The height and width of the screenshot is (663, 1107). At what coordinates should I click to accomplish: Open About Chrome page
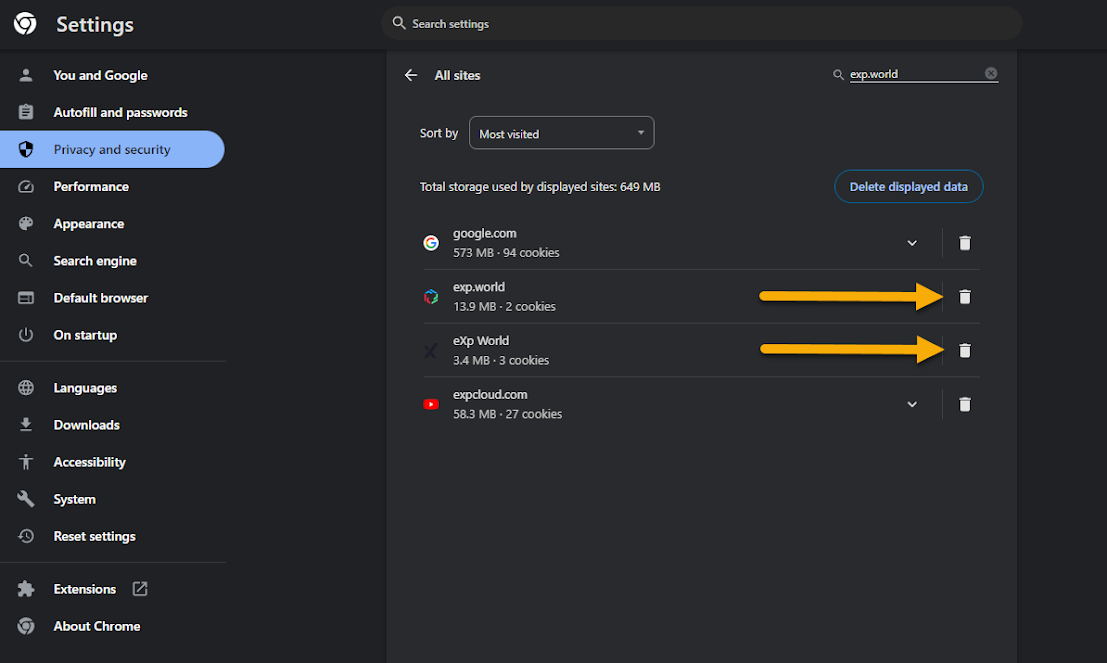97,626
